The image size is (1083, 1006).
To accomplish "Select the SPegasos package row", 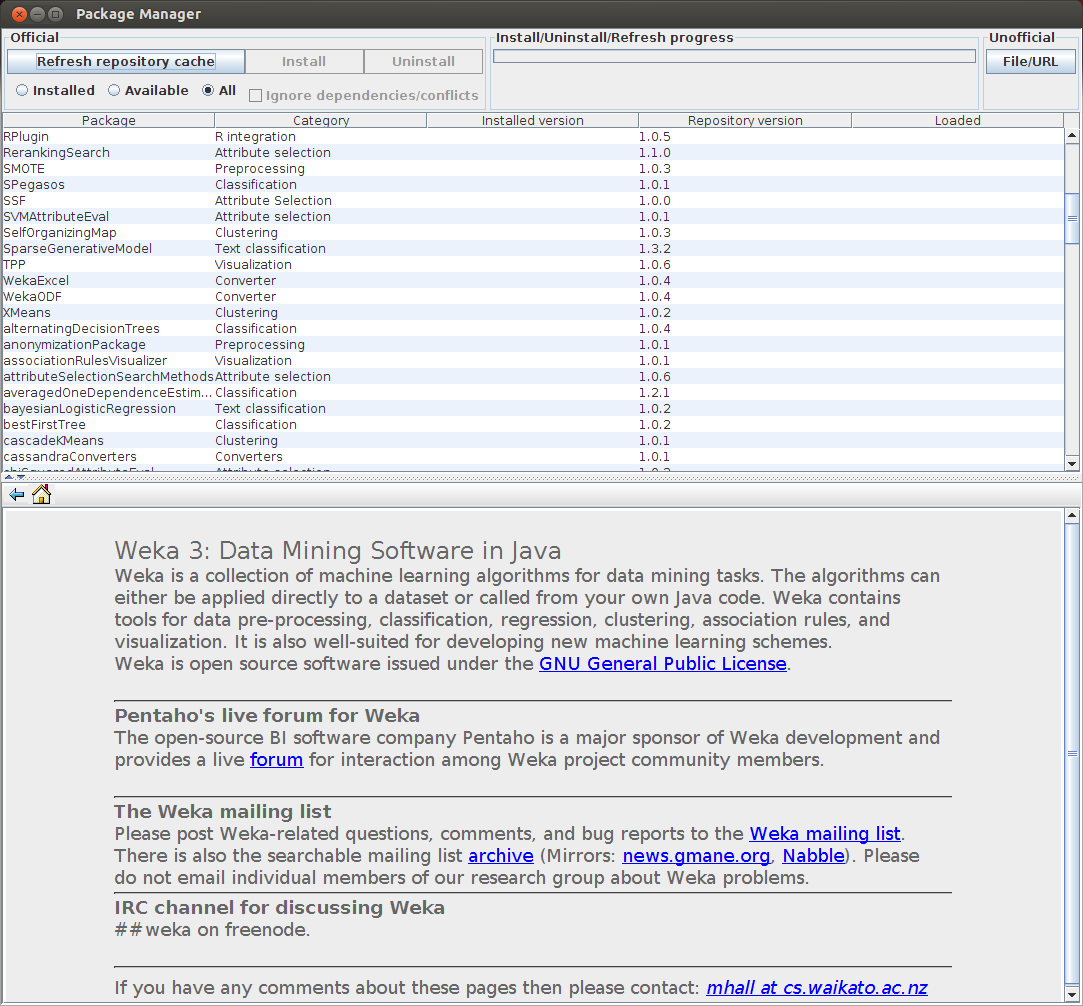I will coord(533,184).
